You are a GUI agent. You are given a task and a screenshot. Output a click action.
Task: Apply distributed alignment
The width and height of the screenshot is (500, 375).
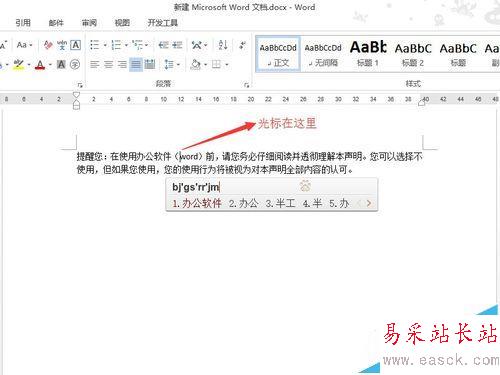pyautogui.click(x=150, y=64)
